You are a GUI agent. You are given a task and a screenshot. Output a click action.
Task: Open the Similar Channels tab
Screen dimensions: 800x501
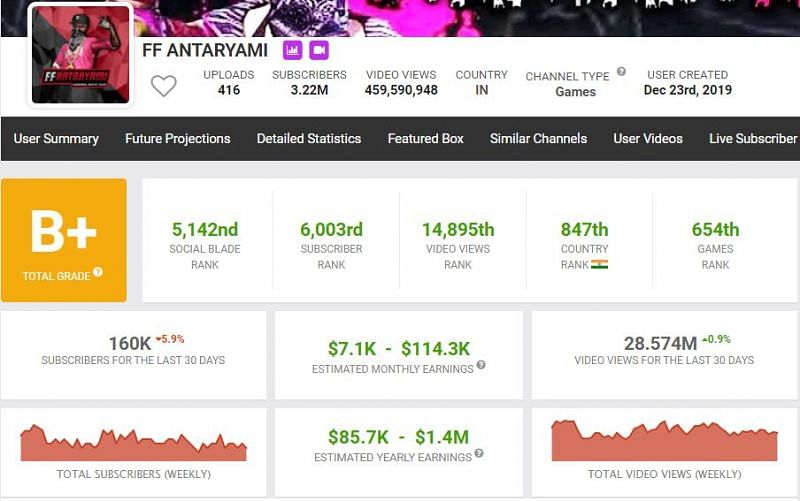click(x=538, y=139)
